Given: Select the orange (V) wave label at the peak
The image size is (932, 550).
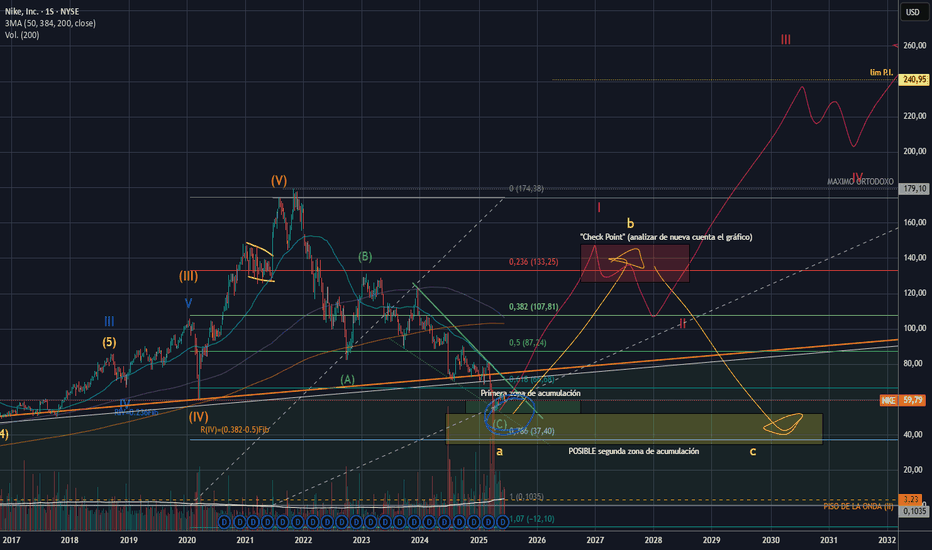Looking at the screenshot, I should [279, 180].
